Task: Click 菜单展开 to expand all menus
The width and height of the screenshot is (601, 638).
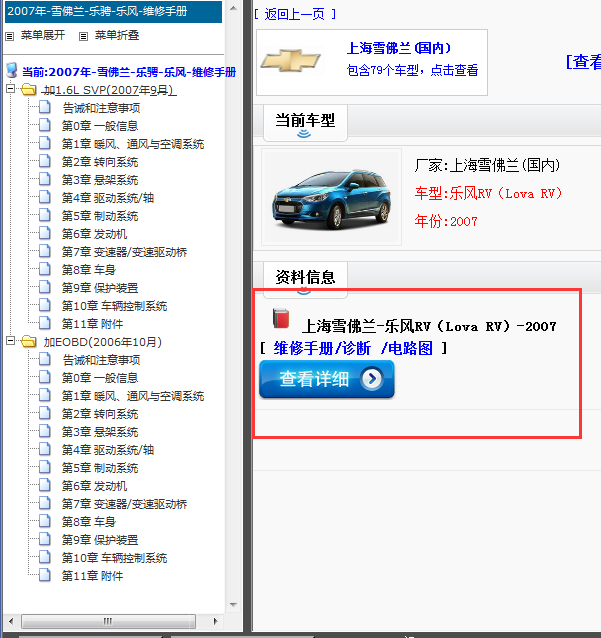Action: pos(43,35)
